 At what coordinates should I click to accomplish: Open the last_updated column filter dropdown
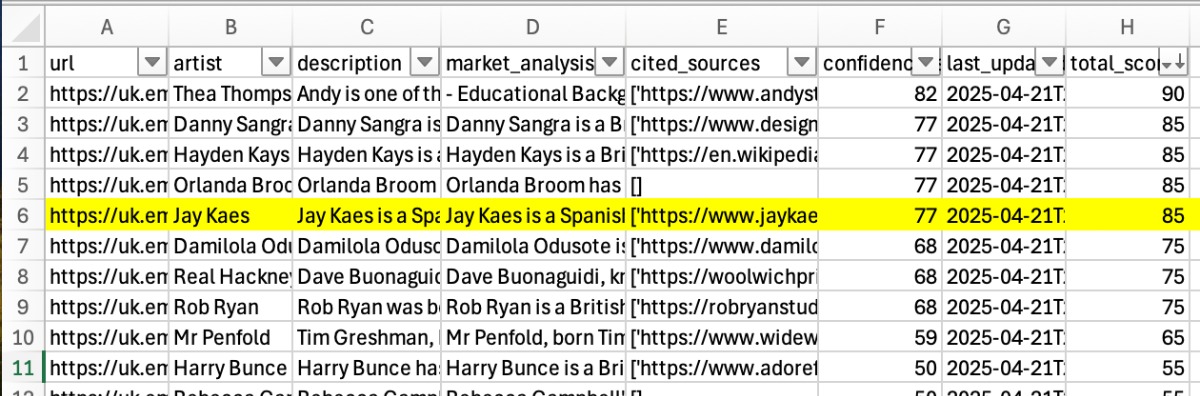click(x=1050, y=63)
